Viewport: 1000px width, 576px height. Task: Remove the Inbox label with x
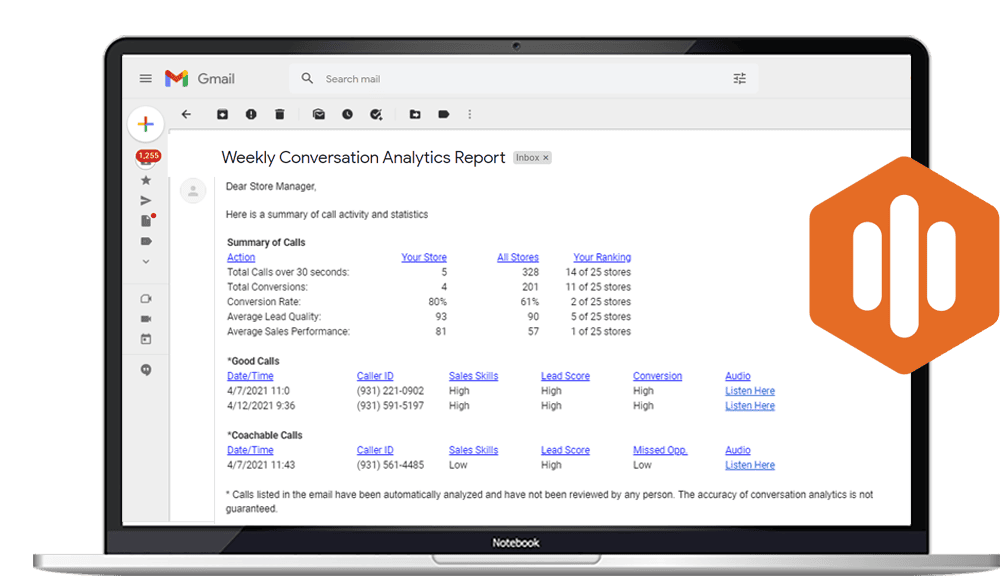click(x=546, y=158)
